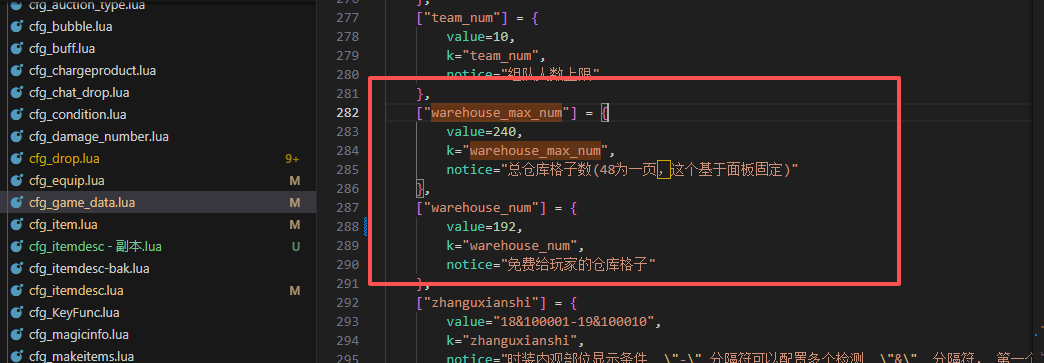
Task: Click the Lua icon next to cfg_KeyFunc.lua
Action: tap(17, 312)
